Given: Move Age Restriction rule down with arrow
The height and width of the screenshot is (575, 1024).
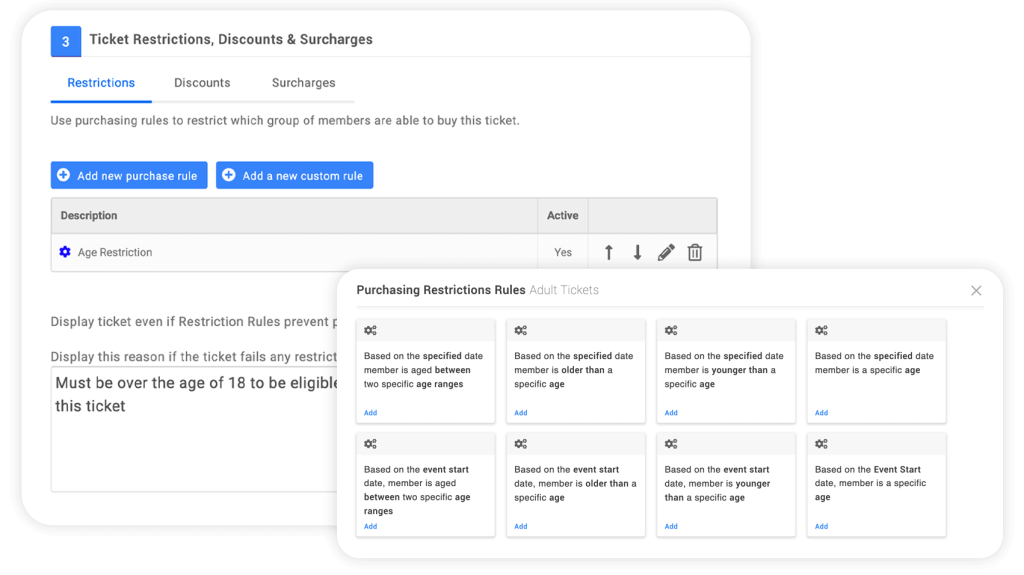Looking at the screenshot, I should pos(637,252).
